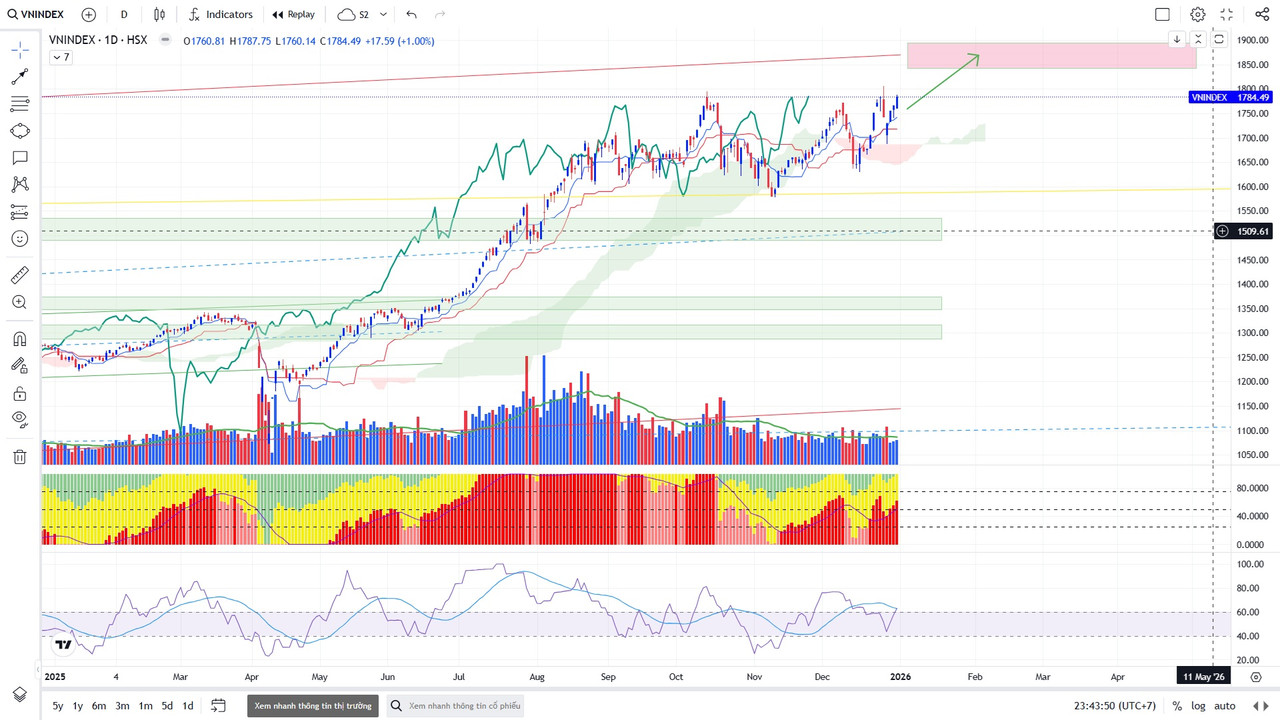Open chart settings gear

pos(1198,15)
